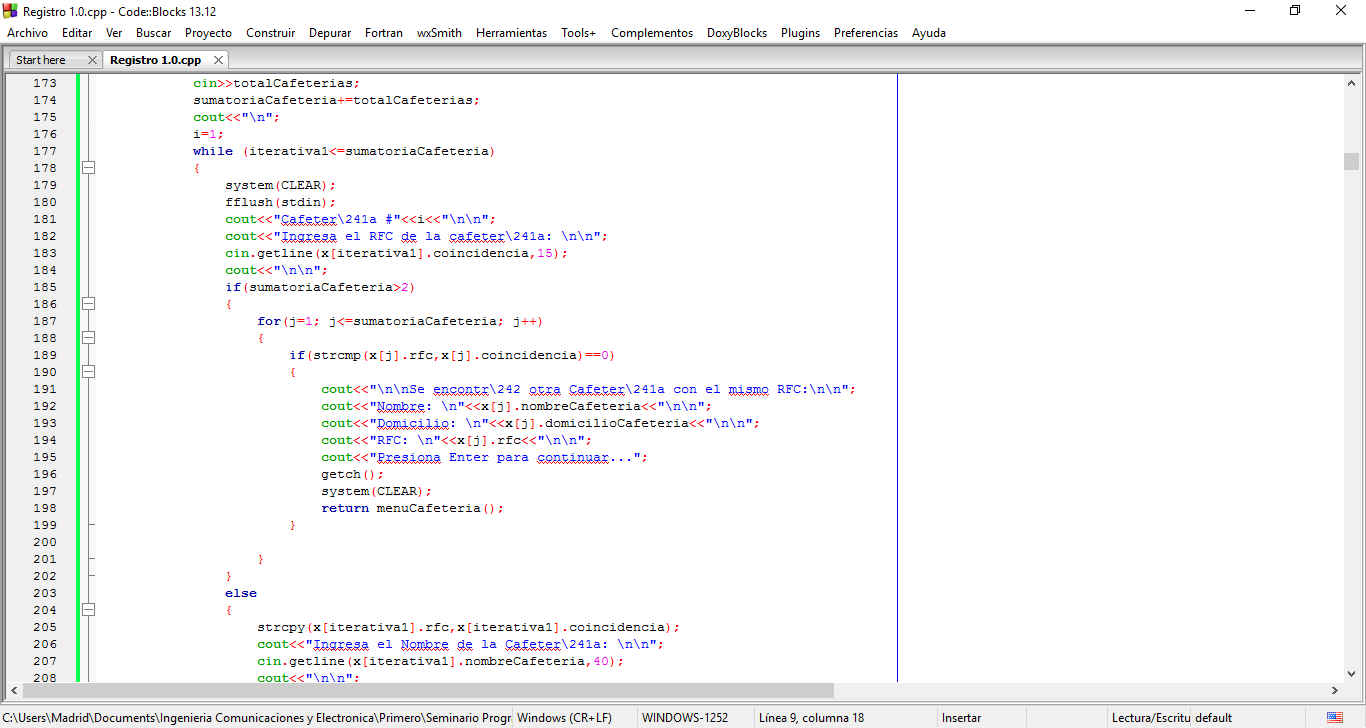Collapse the if block fold at line 186
Image resolution: width=1366 pixels, height=728 pixels.
tap(88, 304)
